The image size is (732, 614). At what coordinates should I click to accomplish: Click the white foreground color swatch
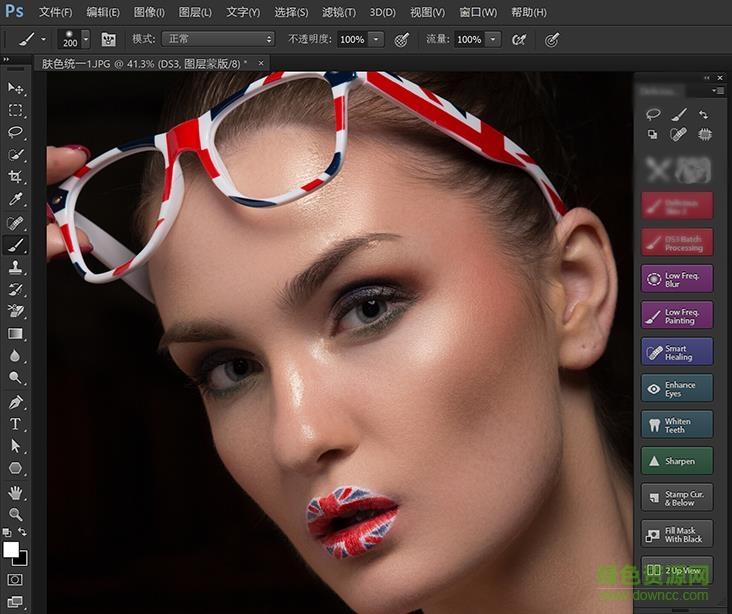(11, 549)
